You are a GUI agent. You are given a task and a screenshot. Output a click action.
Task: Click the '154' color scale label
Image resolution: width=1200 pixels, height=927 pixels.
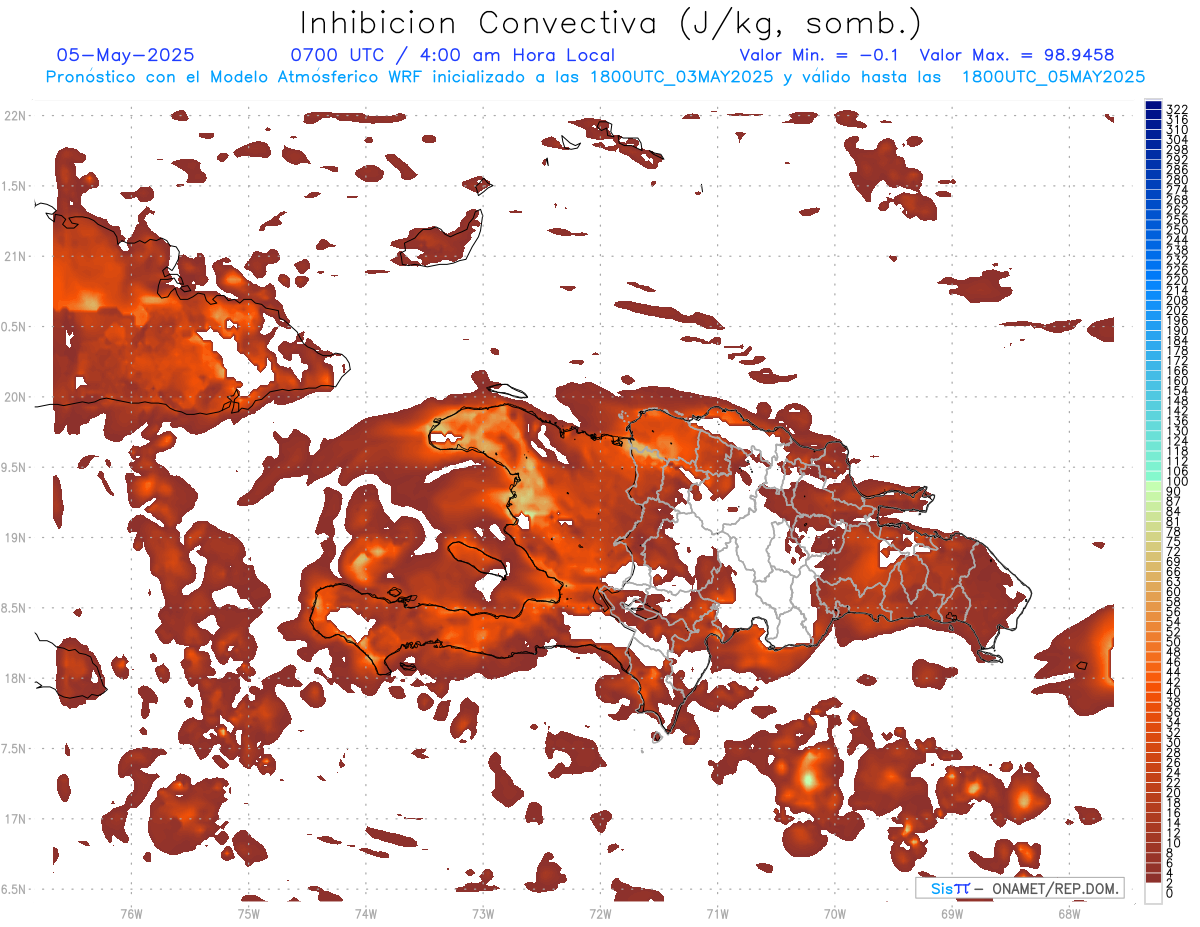(x=1177, y=391)
